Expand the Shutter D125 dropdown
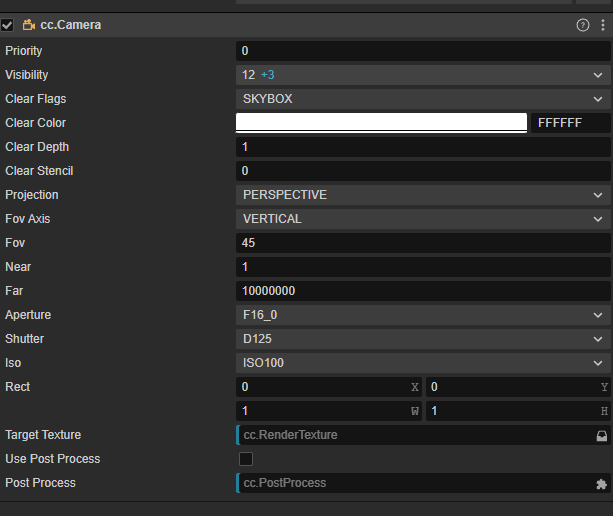 pyautogui.click(x=423, y=339)
